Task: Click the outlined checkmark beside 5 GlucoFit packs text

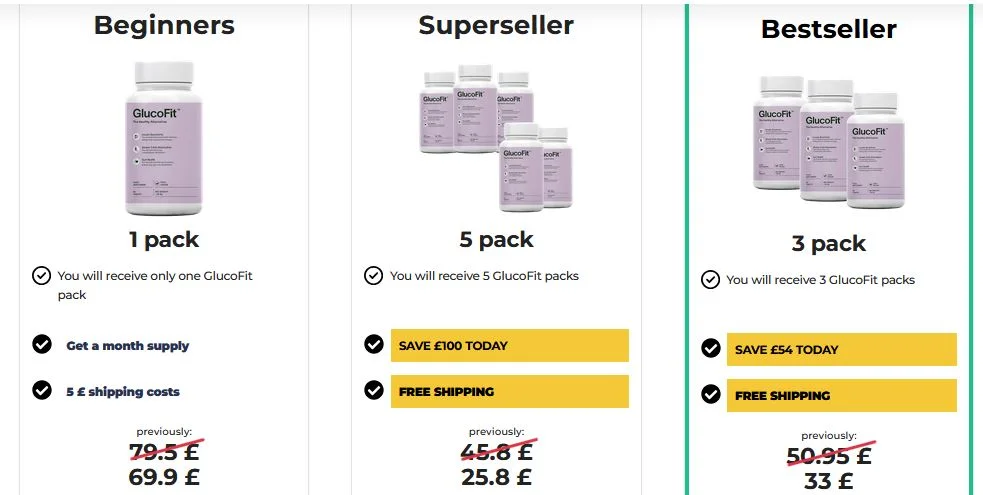Action: (374, 276)
